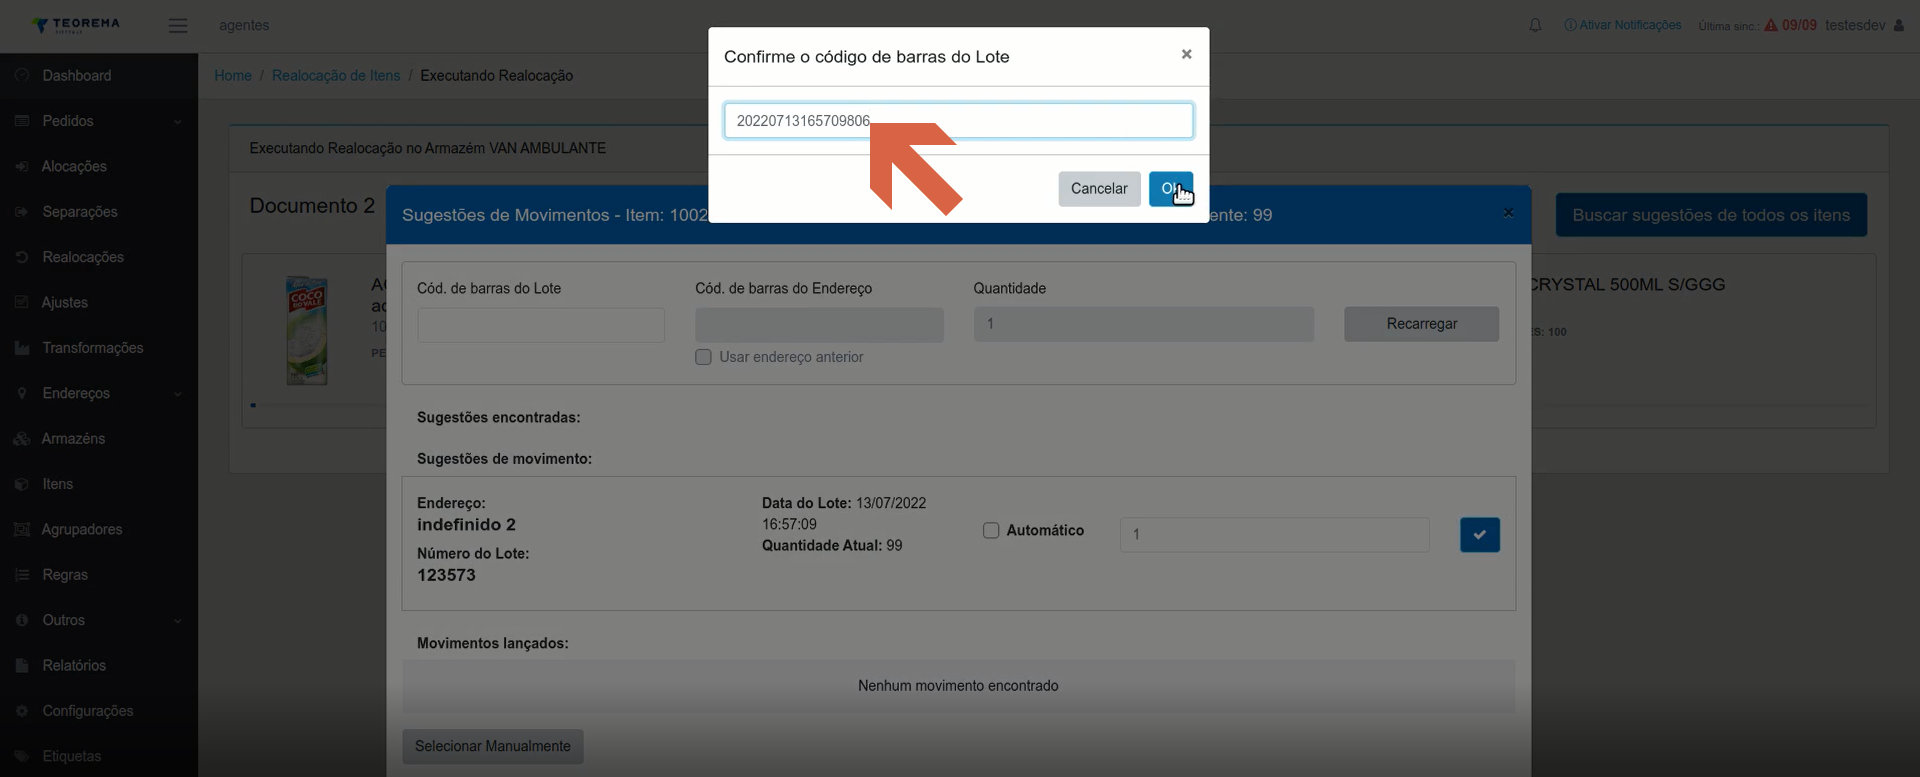
Task: Open Realocação de Itens breadcrumb link
Action: pos(336,76)
